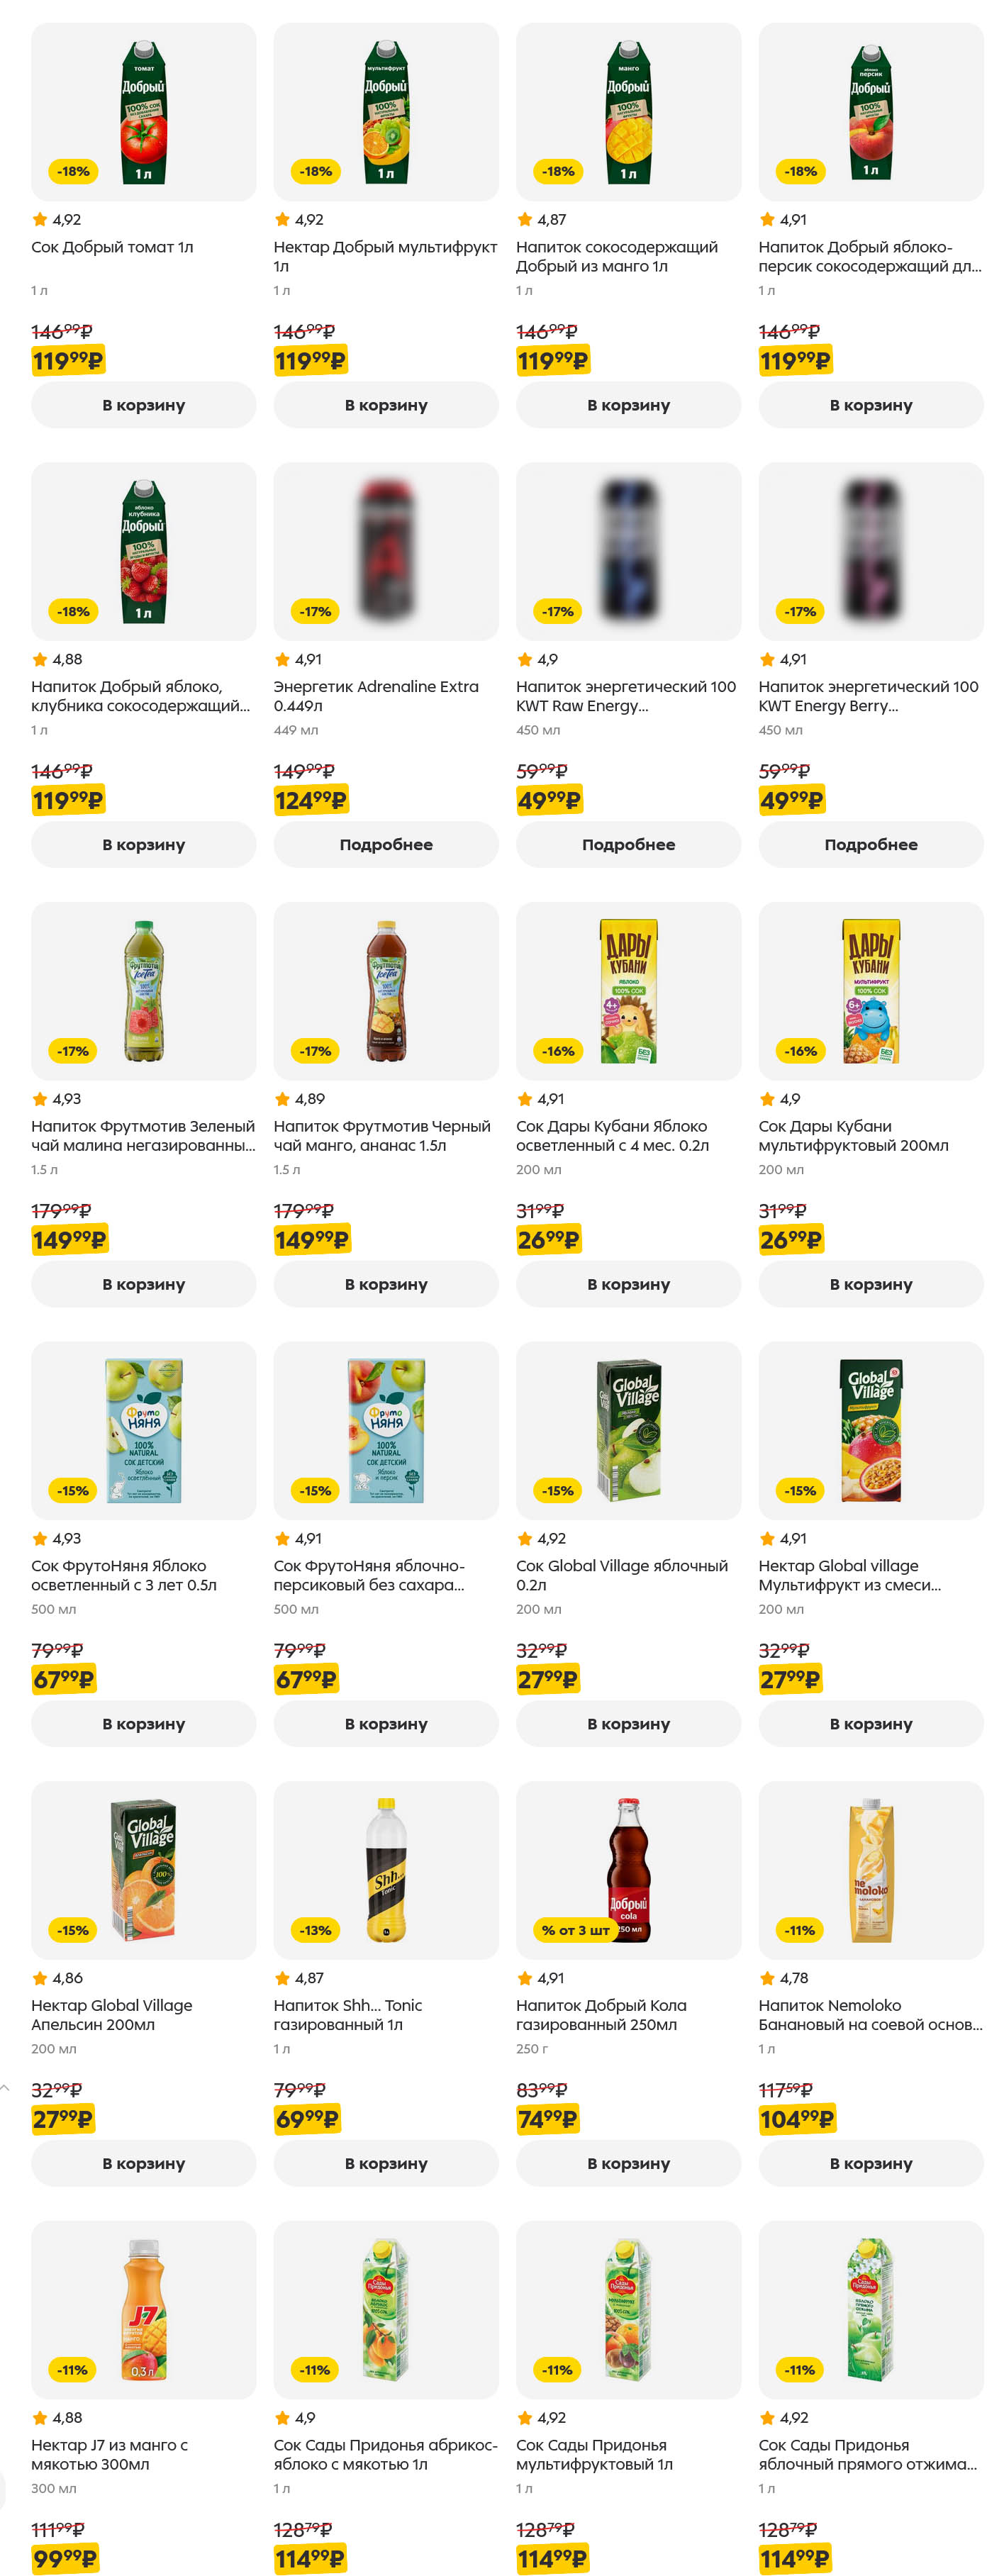
Task: Click the scroll-up chevron at the left edge
Action: (6, 2088)
